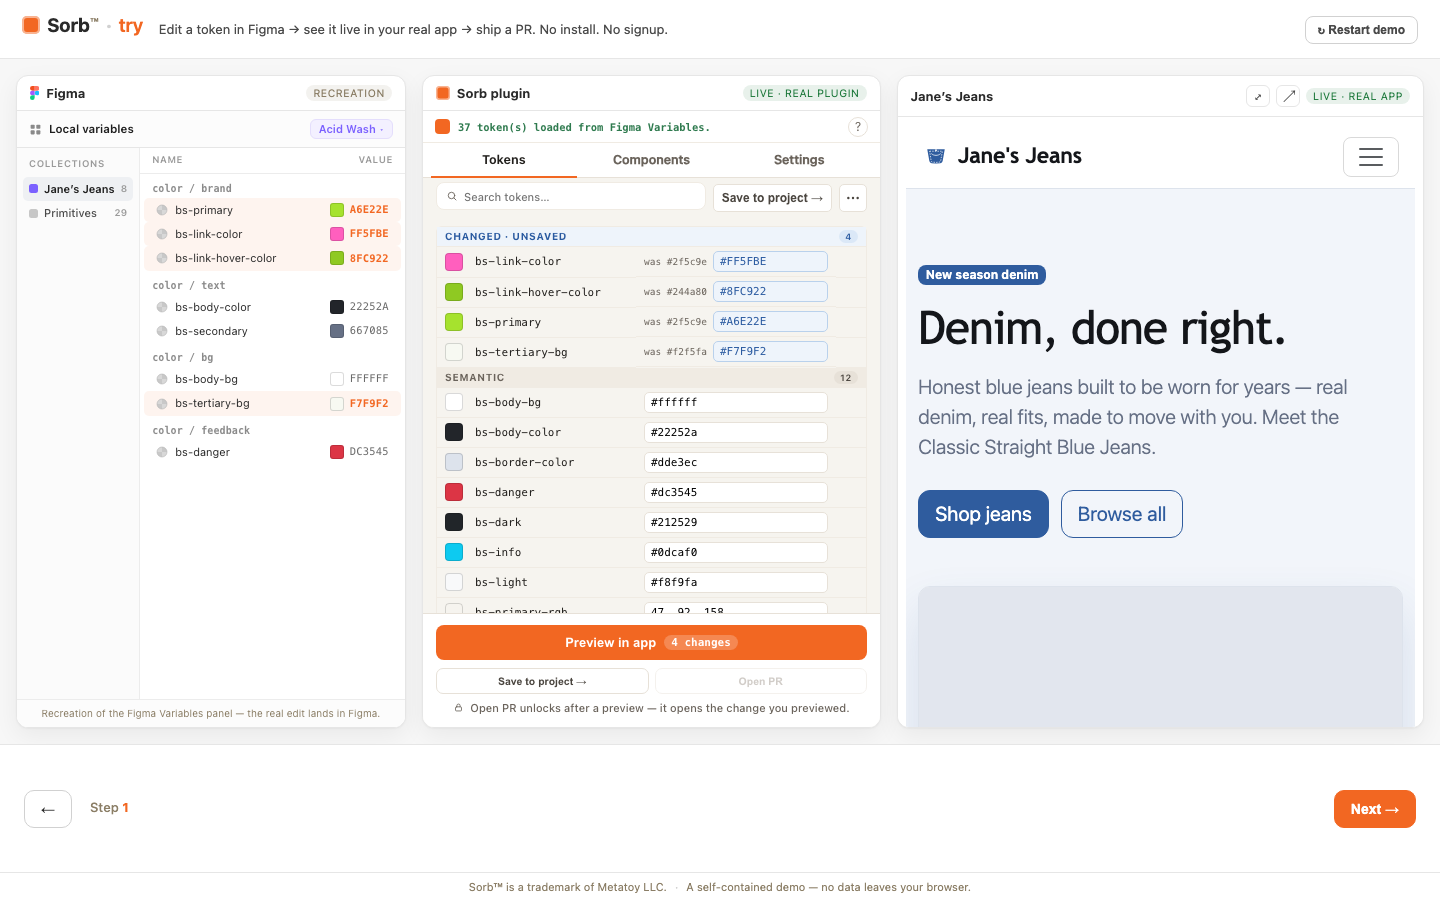Click the 4 changes badge on Preview button
1440x900 pixels.
701,643
